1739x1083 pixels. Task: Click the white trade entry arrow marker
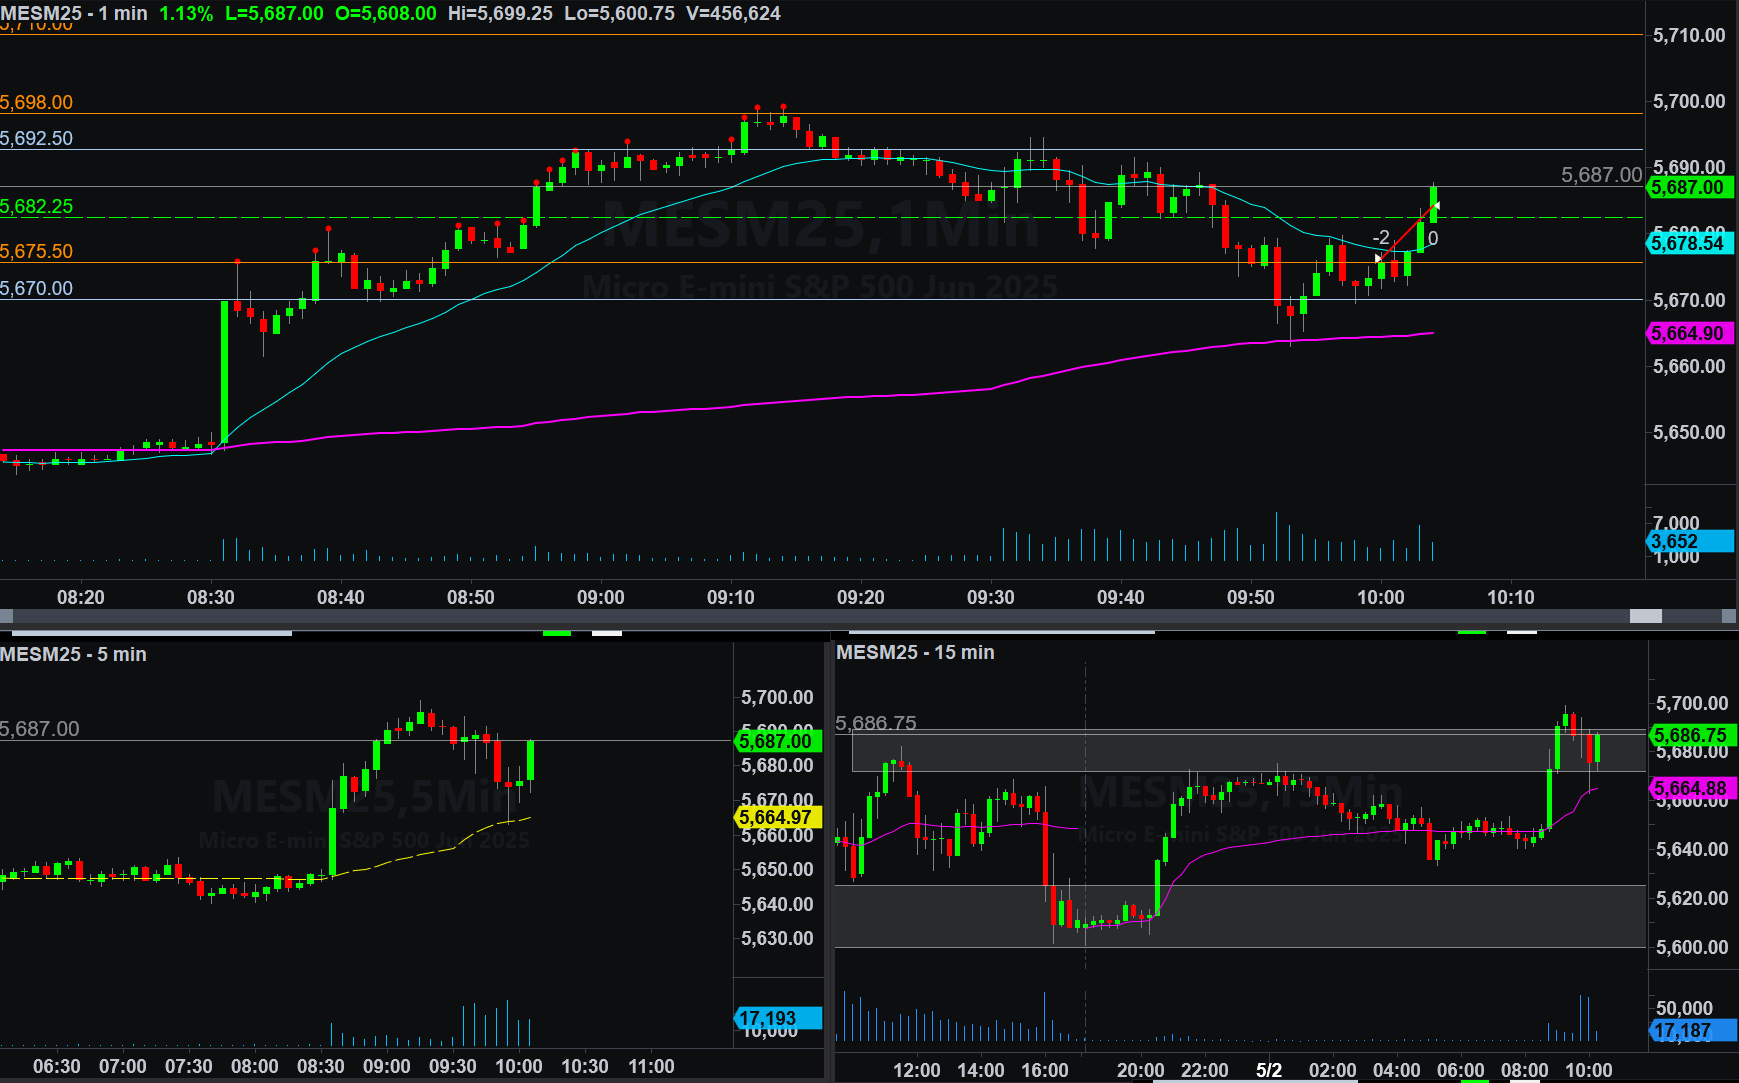click(1379, 258)
